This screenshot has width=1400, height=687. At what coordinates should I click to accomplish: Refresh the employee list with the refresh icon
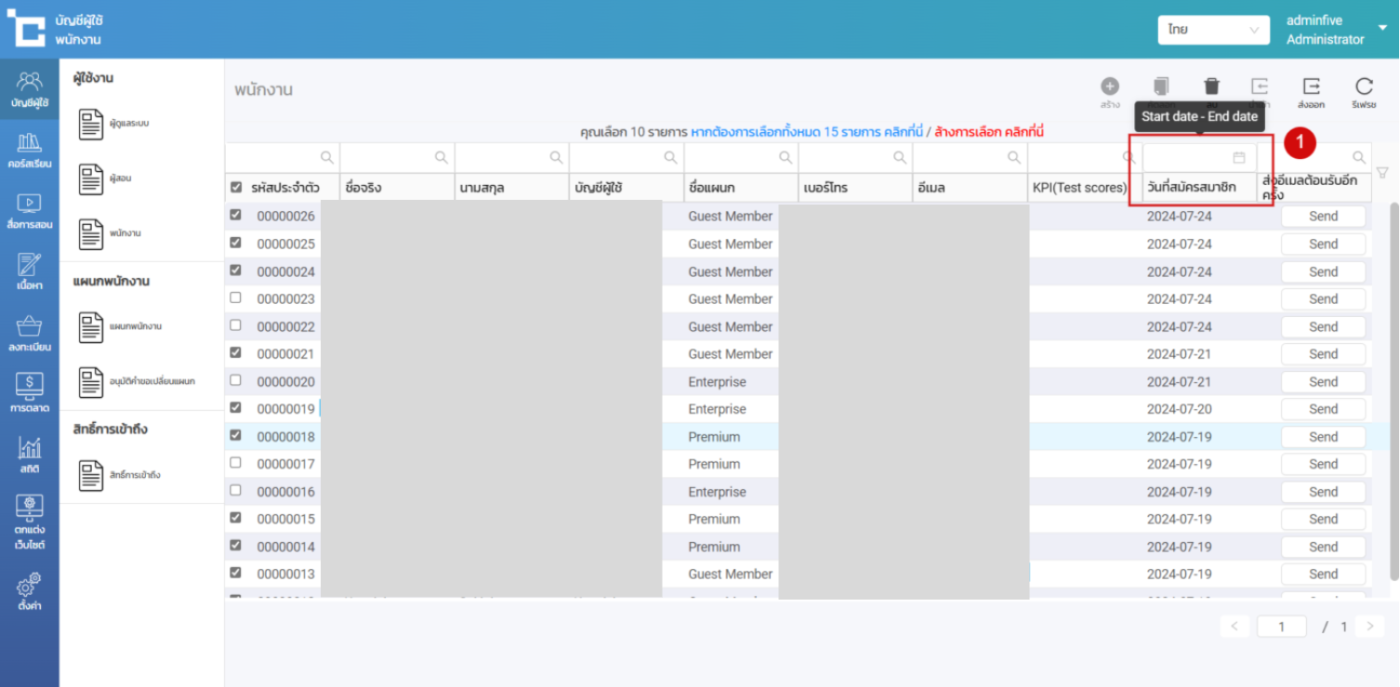point(1364,88)
